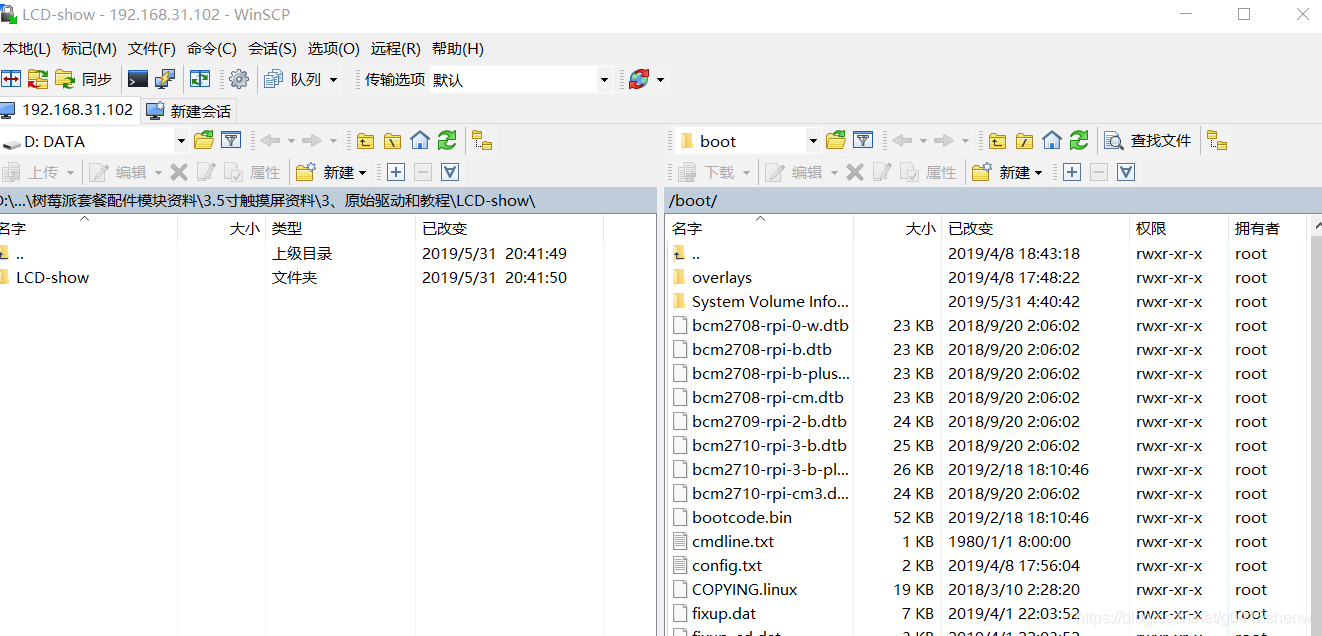Open session in PuTTY icon
Viewport: 1322px width, 636px height.
(x=165, y=79)
